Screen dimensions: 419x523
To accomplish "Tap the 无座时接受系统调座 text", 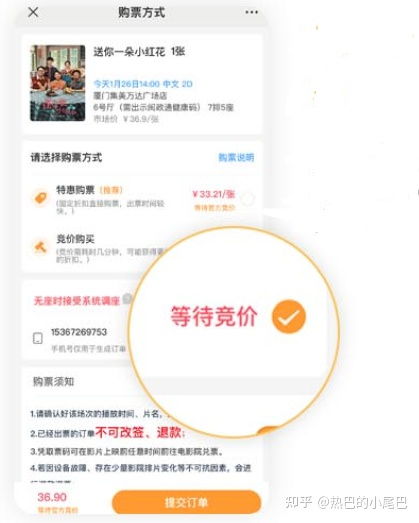I will point(76,301).
